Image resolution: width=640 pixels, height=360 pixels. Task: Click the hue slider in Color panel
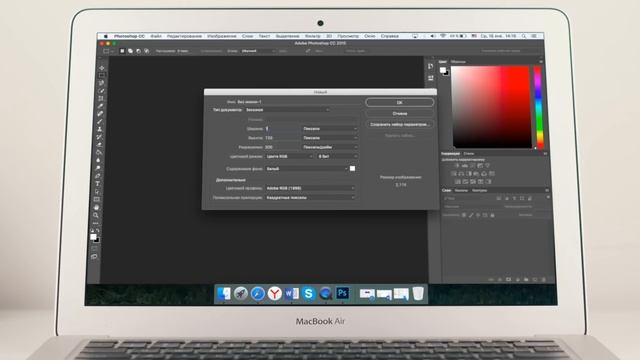(539, 107)
